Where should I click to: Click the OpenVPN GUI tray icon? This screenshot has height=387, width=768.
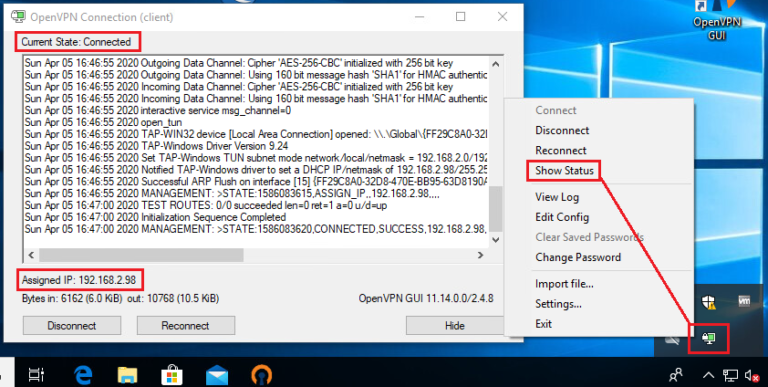click(x=709, y=338)
